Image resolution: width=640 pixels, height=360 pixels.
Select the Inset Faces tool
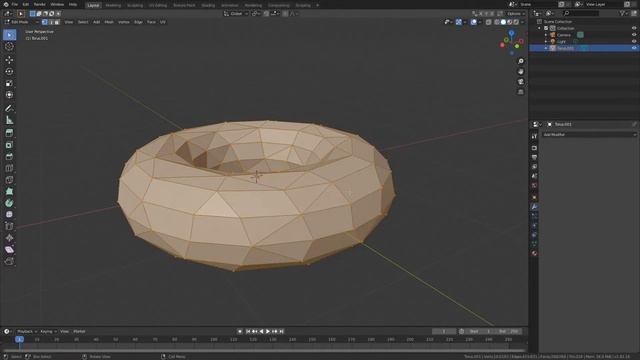tap(9, 145)
